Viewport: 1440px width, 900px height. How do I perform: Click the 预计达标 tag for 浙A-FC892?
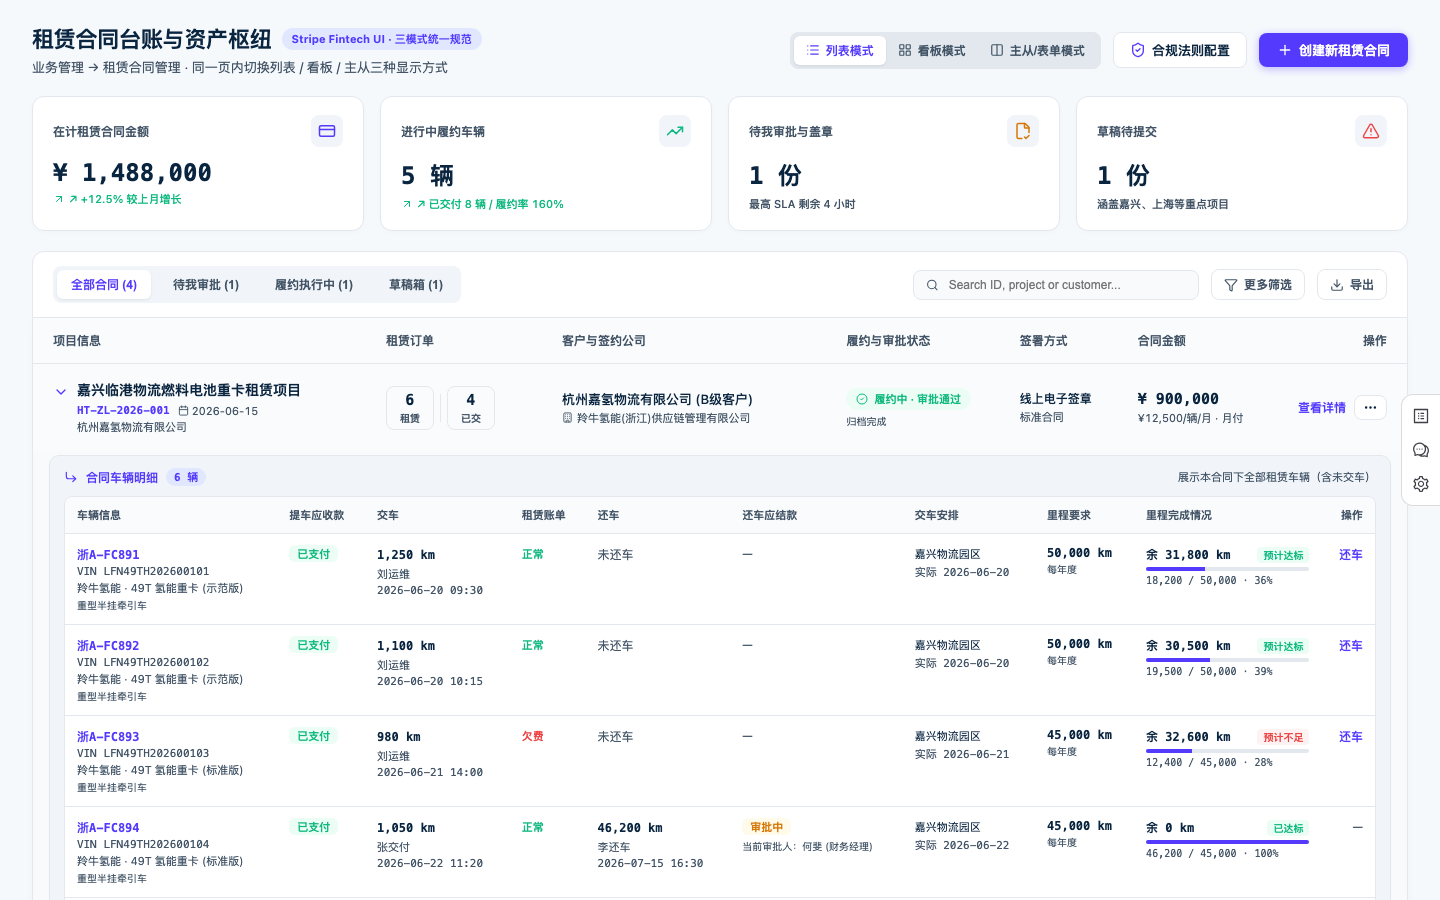pyautogui.click(x=1283, y=647)
